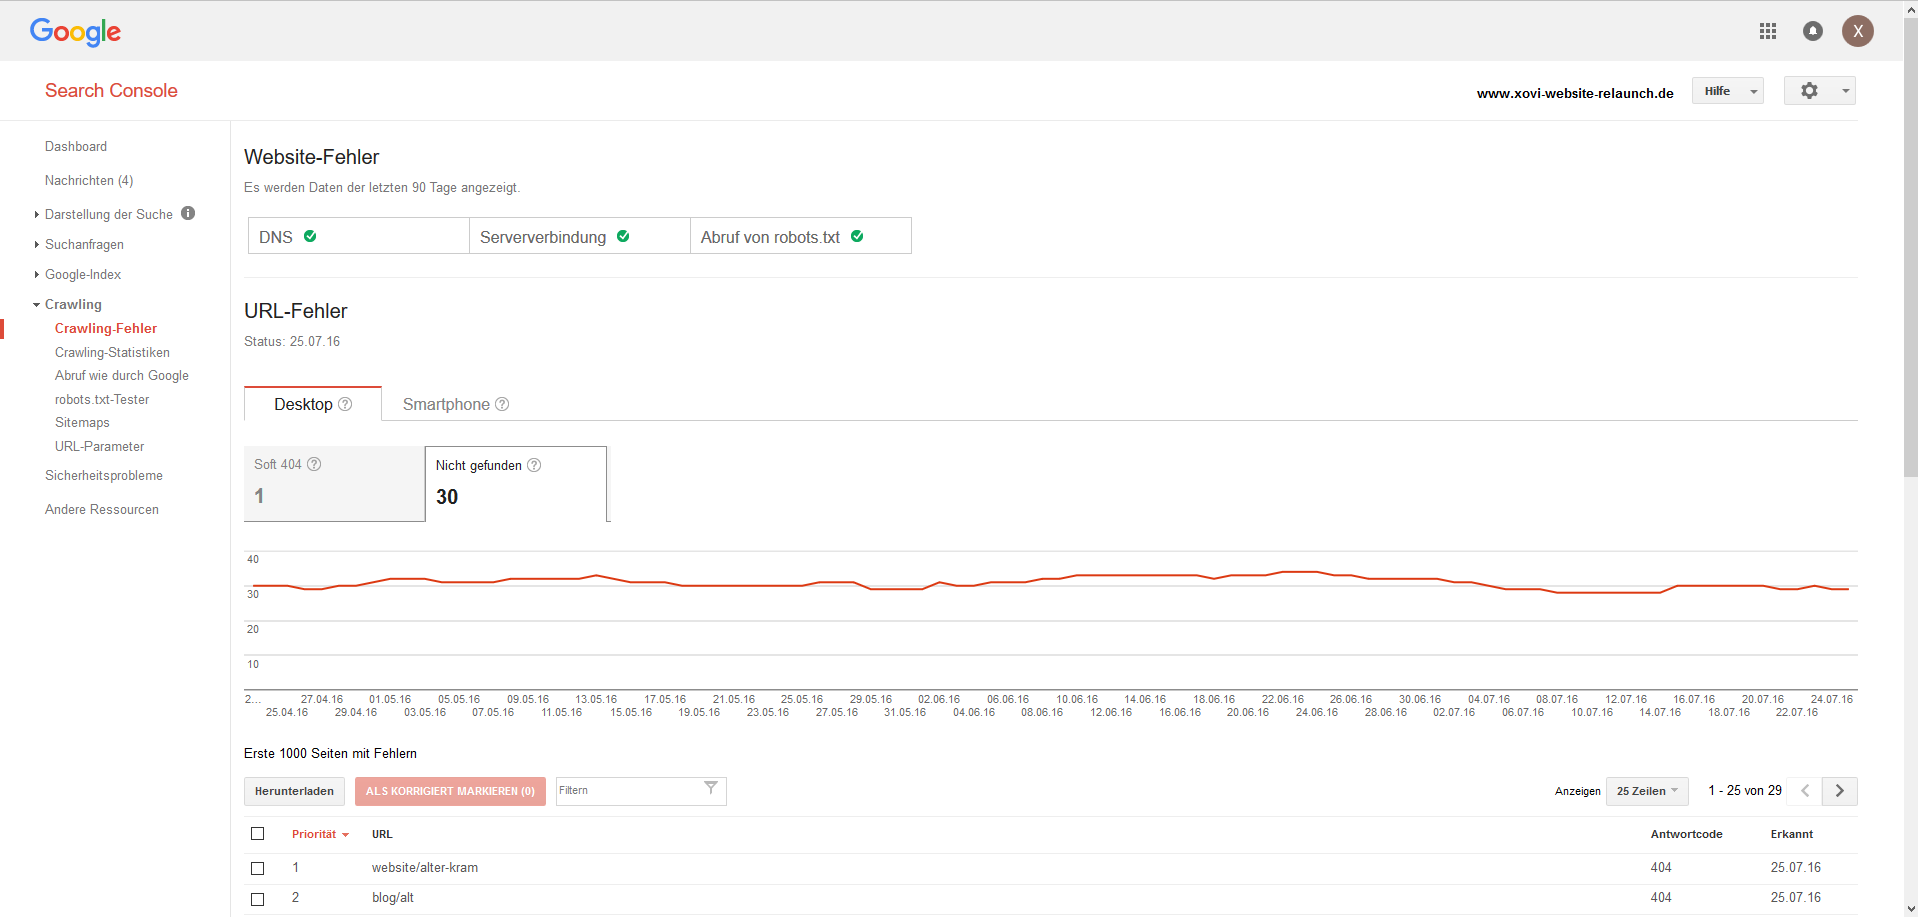Click robots.txt green check icon
This screenshot has height=917, width=1918.
(857, 236)
